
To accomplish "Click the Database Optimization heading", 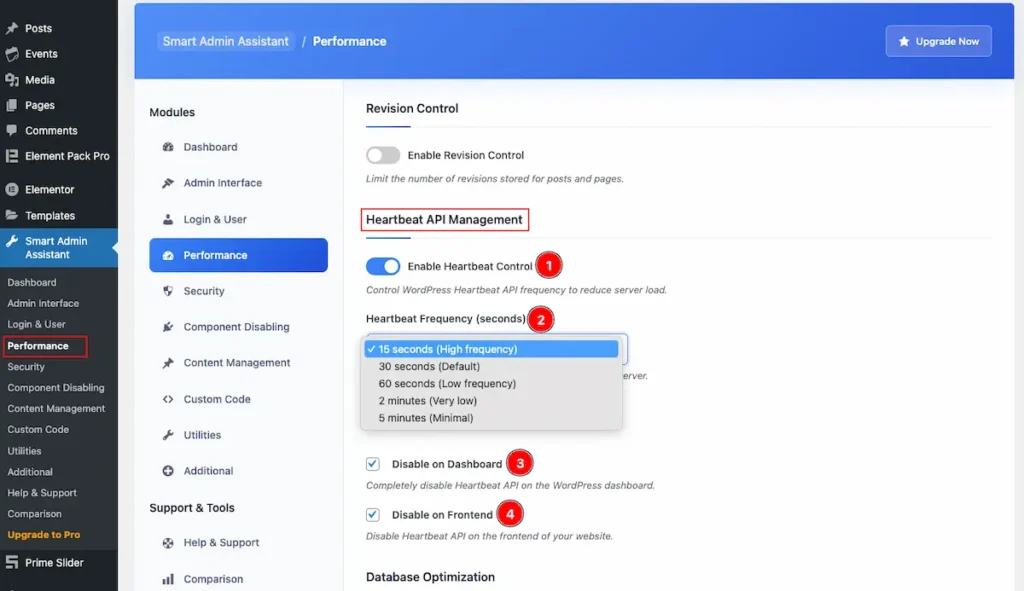I will tap(430, 577).
